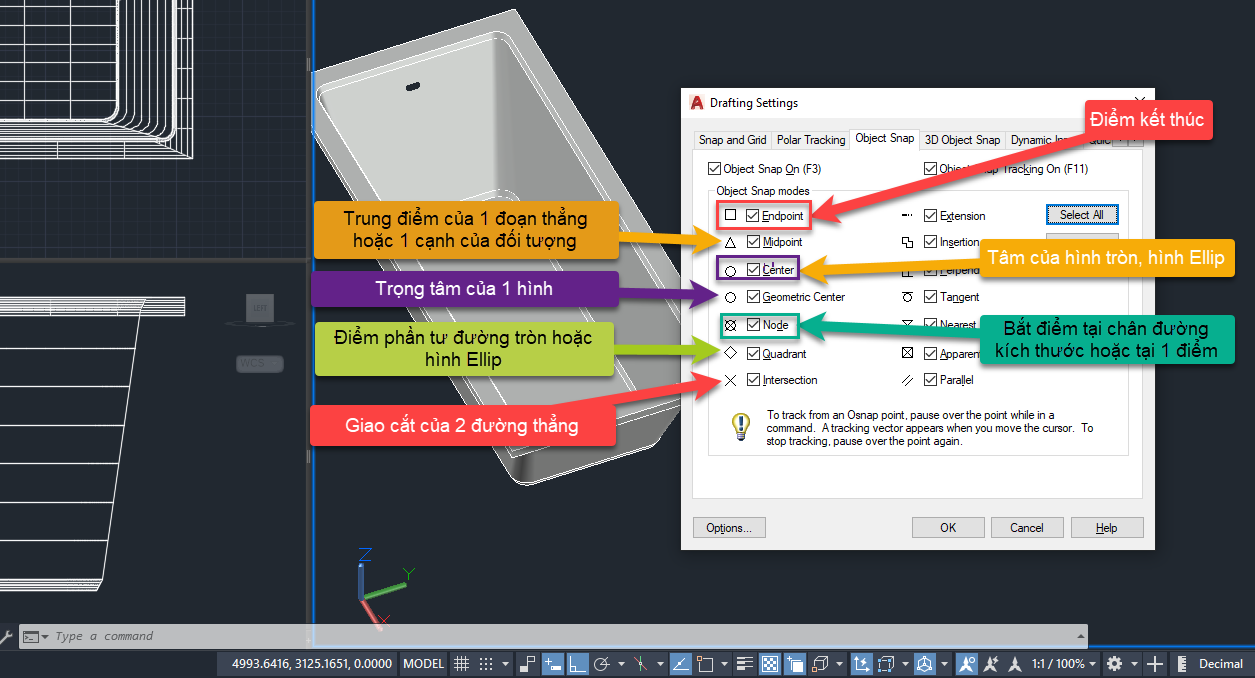The height and width of the screenshot is (678, 1255).
Task: Click the Units ruler icon beside Decimal
Action: click(1180, 663)
